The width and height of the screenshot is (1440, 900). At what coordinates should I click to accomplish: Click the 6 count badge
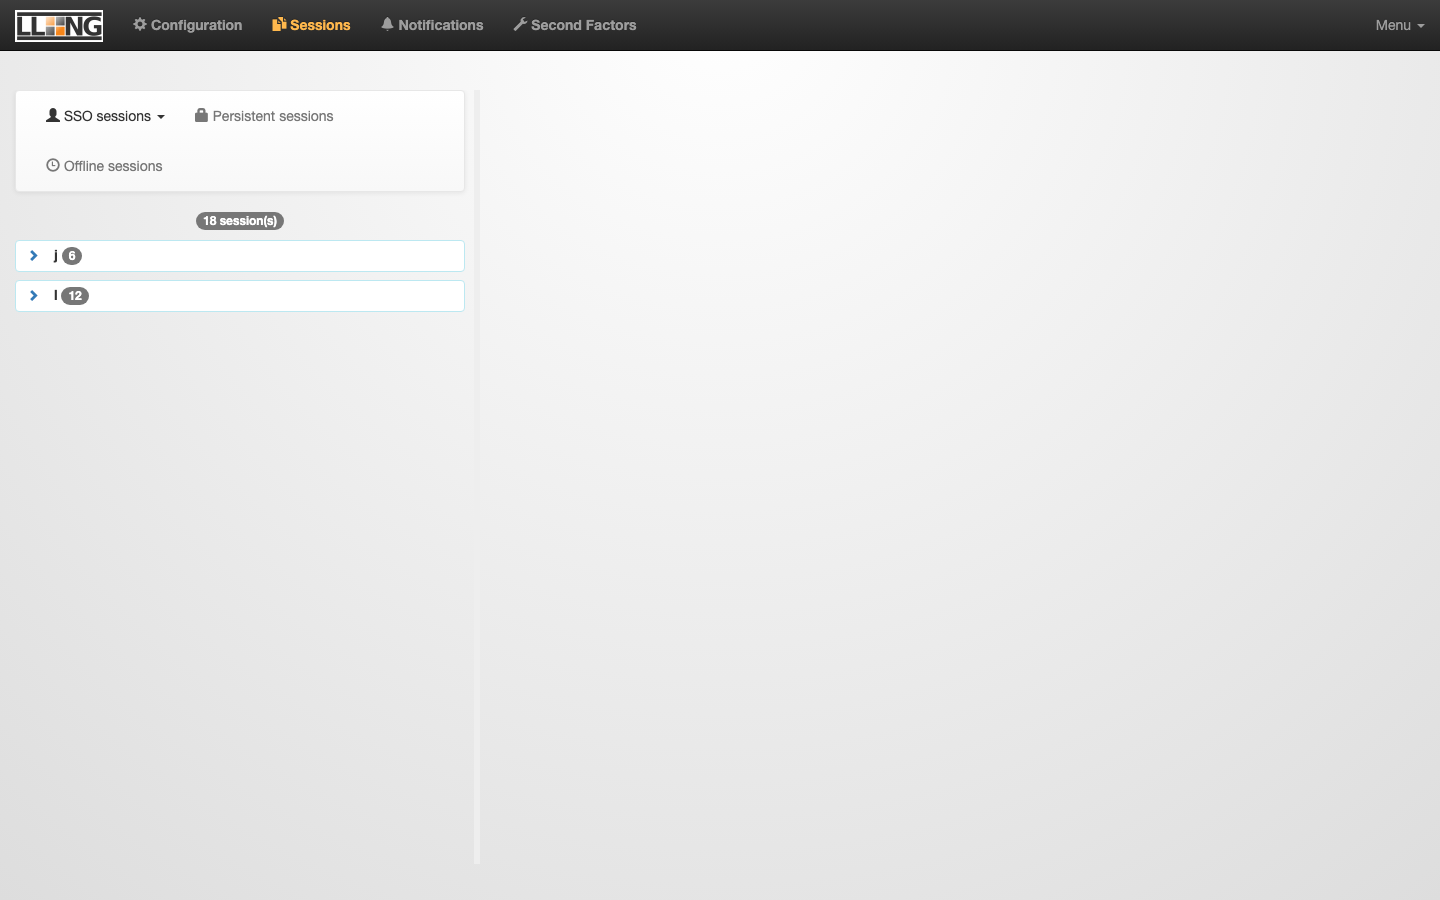click(x=72, y=256)
